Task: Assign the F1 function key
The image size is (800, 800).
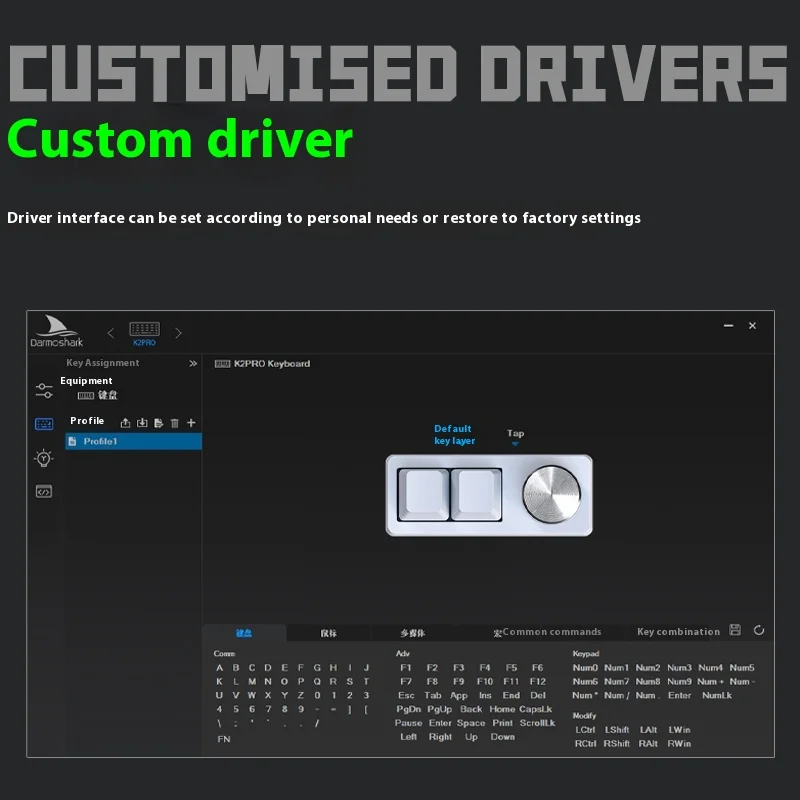Action: [x=406, y=667]
